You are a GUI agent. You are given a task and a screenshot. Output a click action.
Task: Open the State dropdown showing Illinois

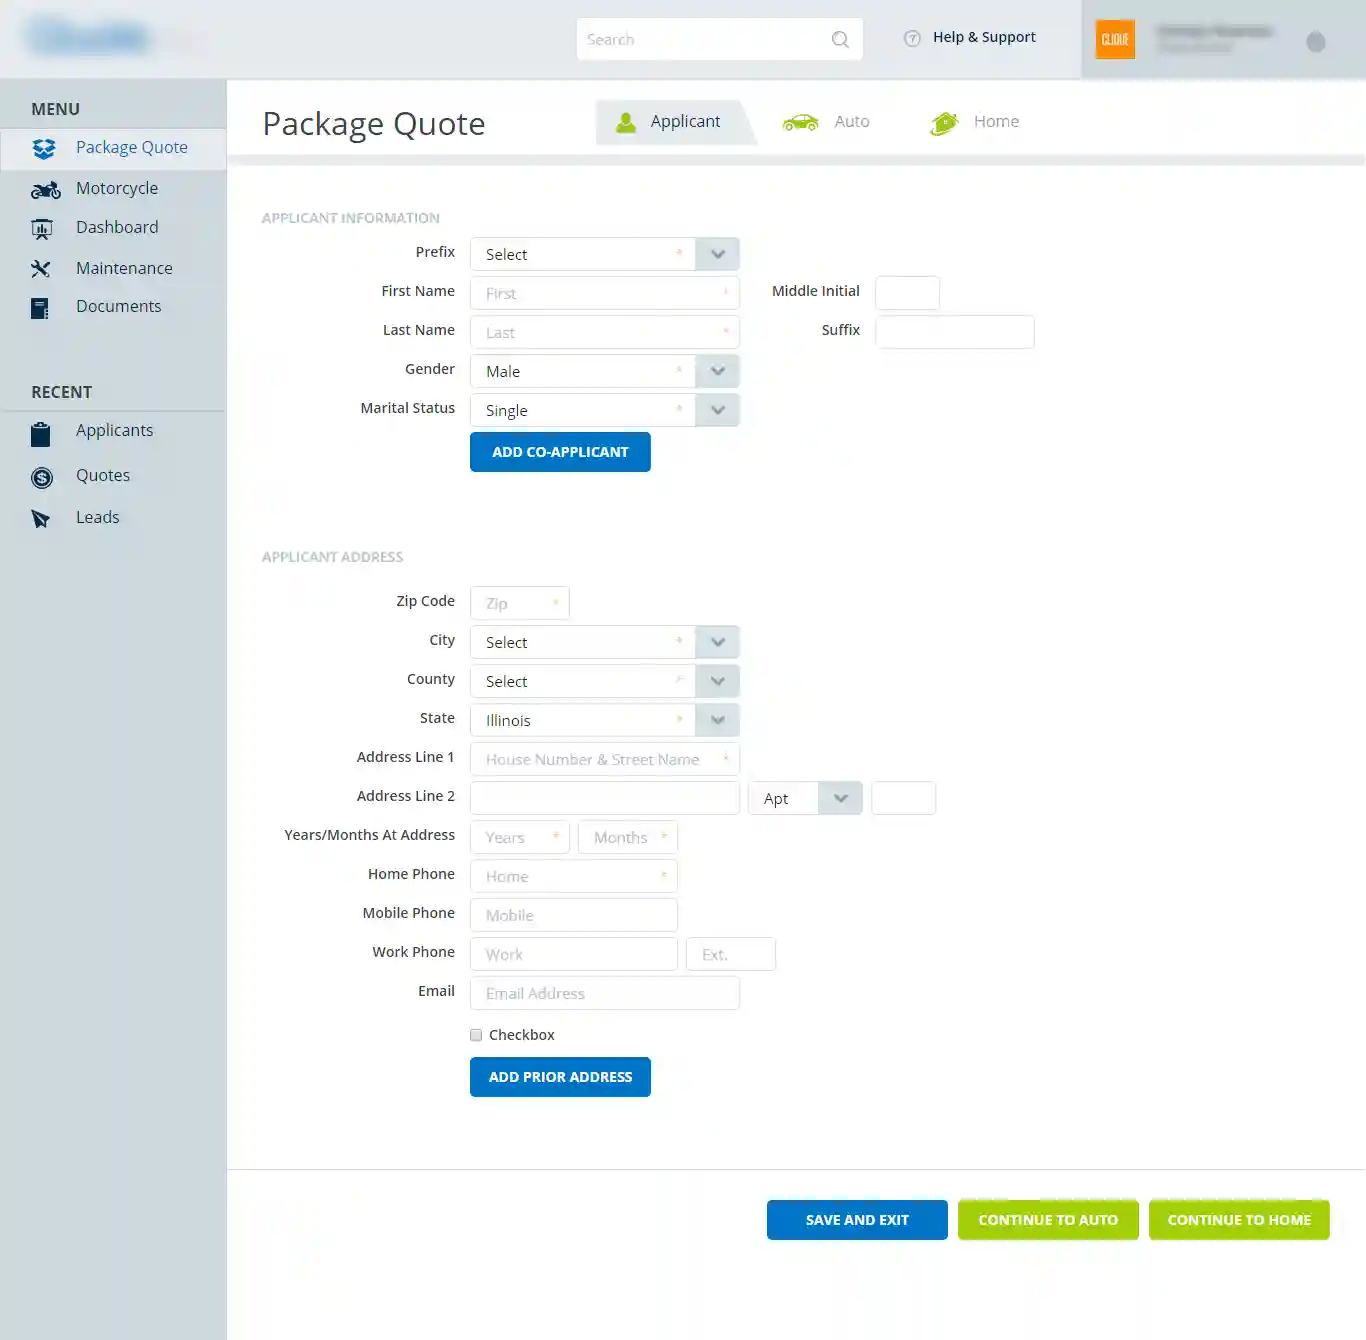717,720
